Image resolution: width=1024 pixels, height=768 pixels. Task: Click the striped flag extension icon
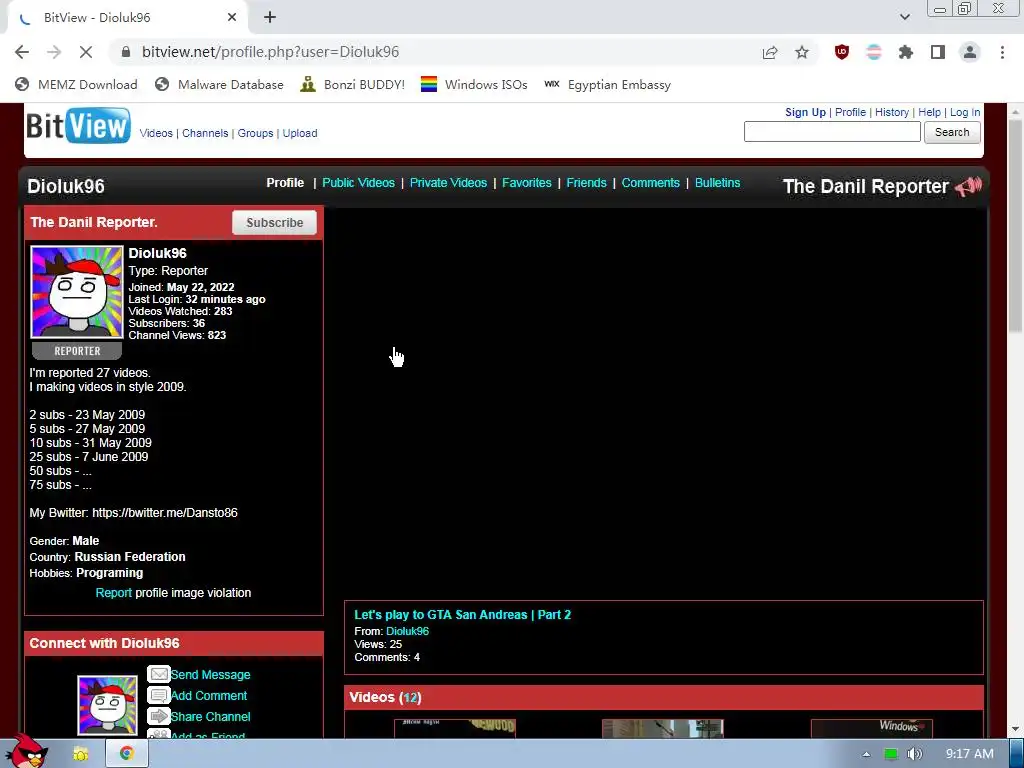coord(874,52)
